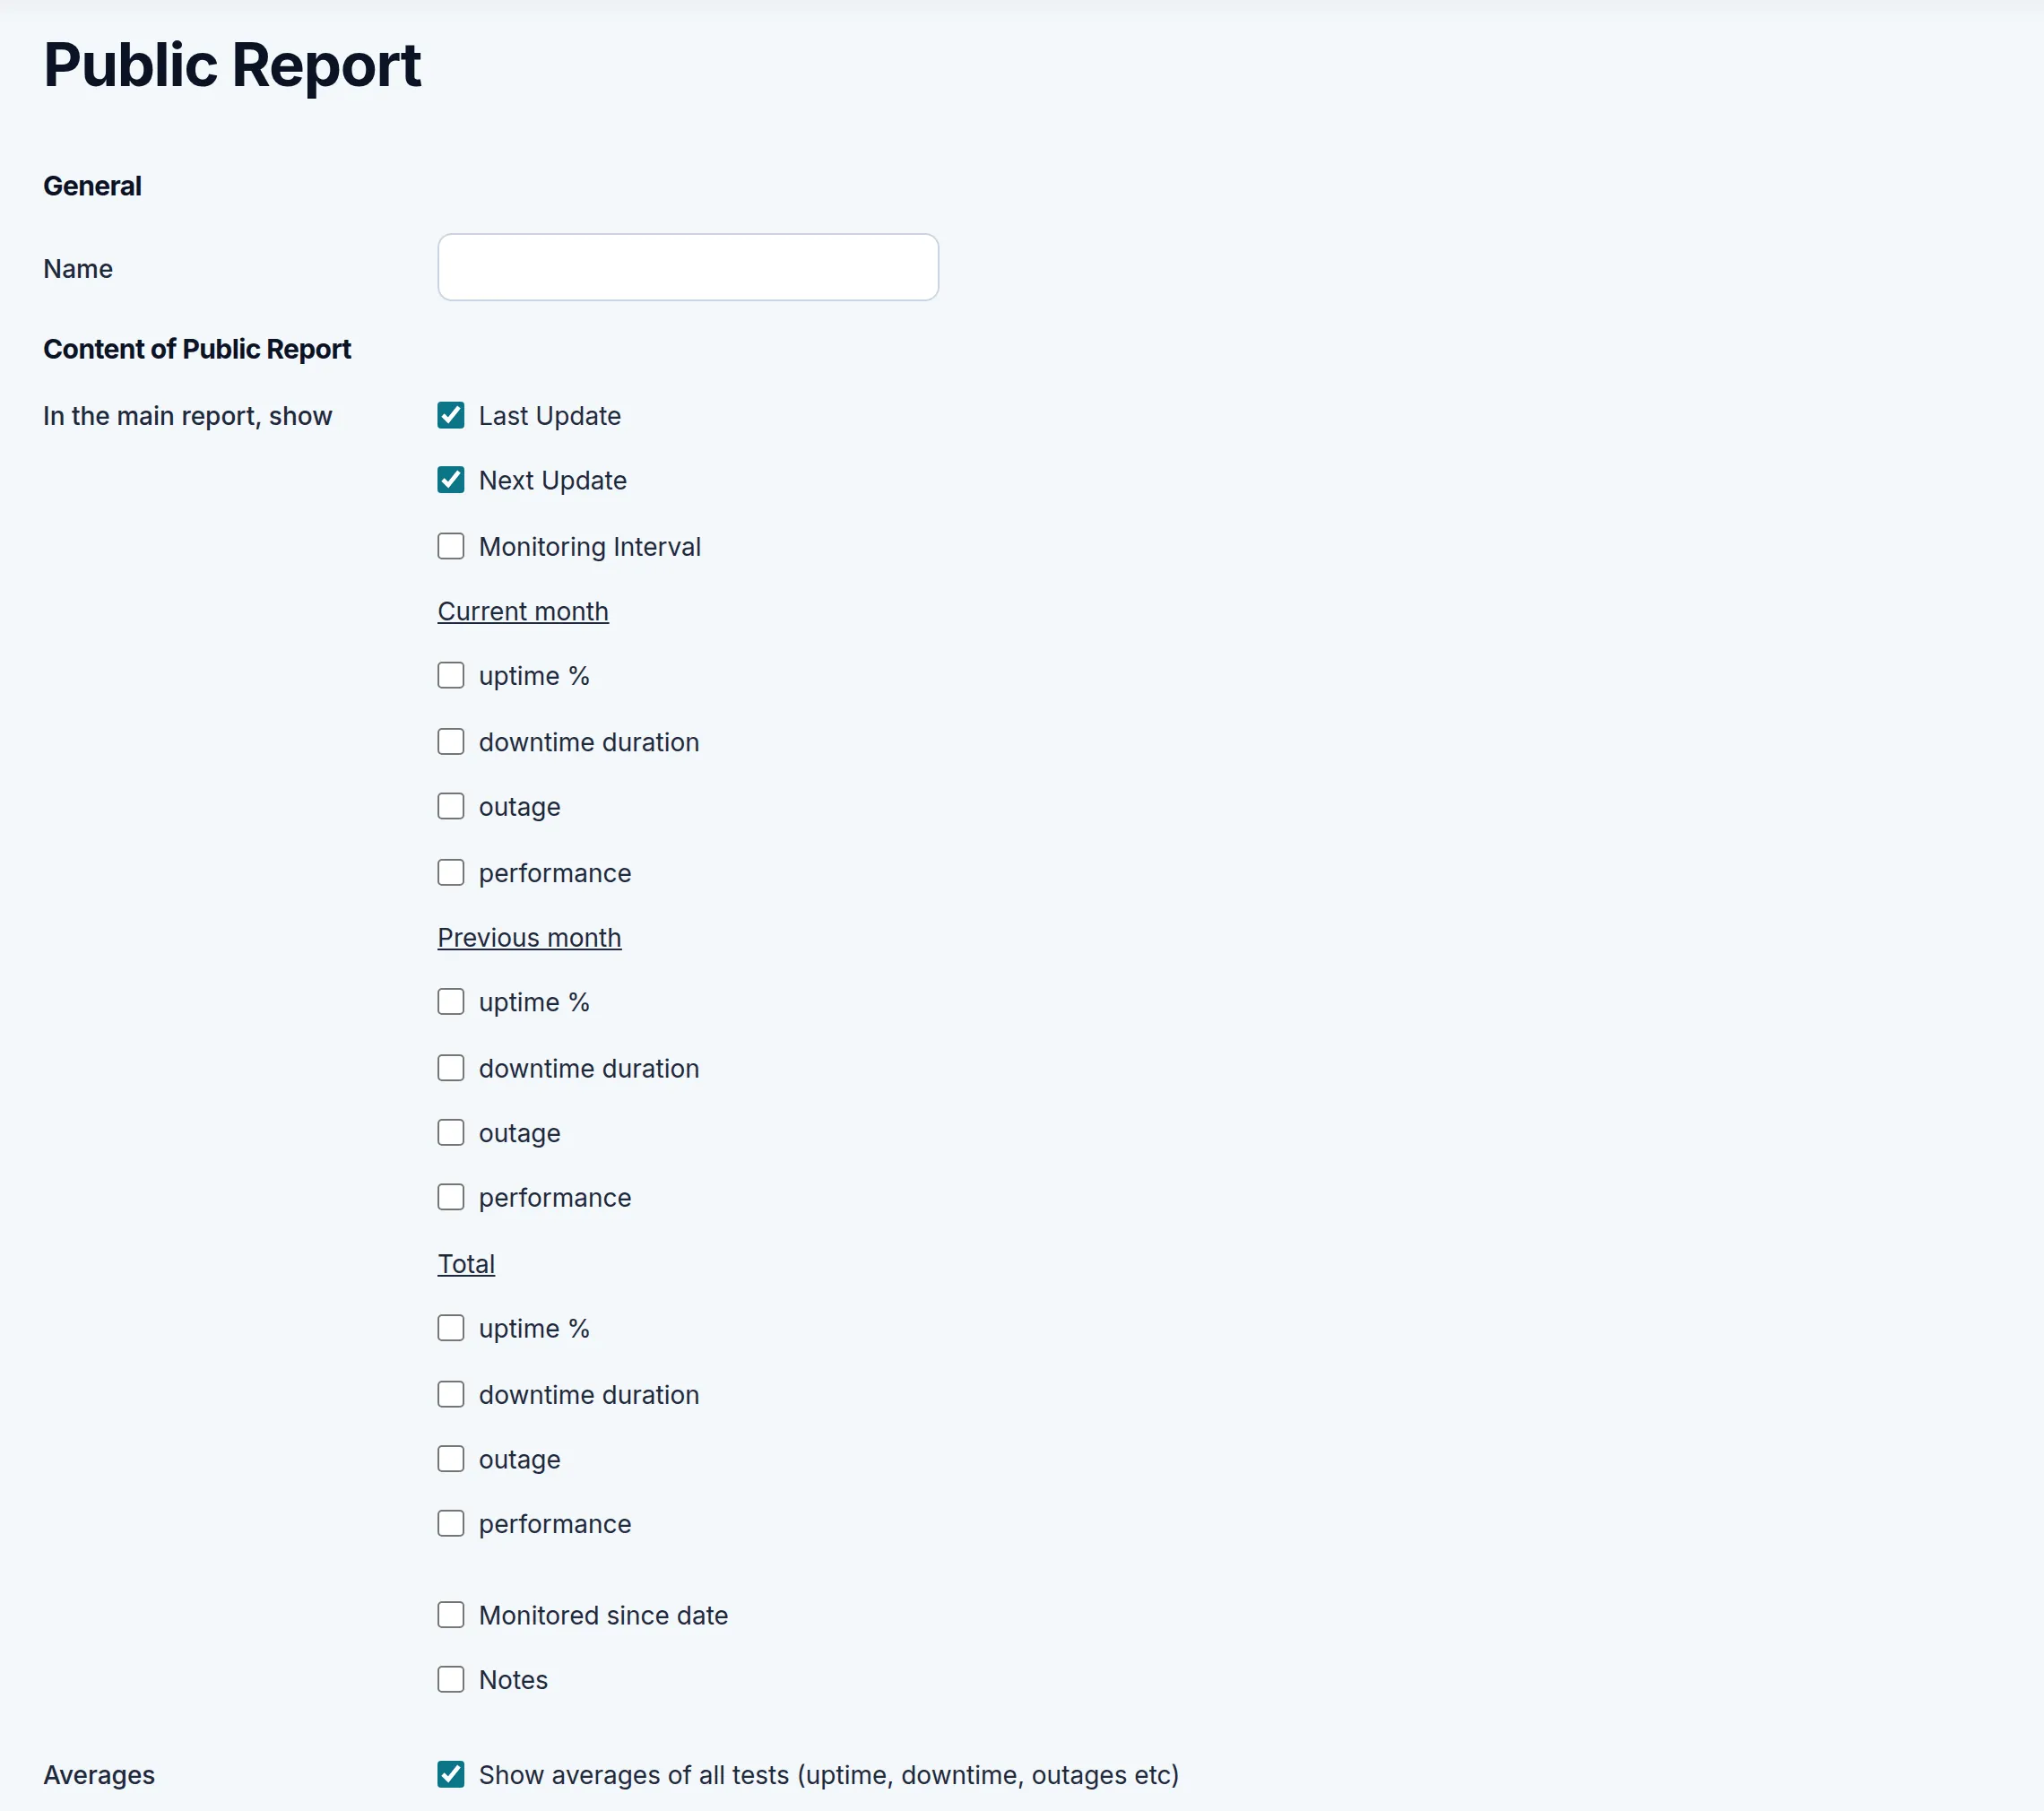Click the Current month heading
Image resolution: width=2044 pixels, height=1811 pixels.
click(x=523, y=611)
